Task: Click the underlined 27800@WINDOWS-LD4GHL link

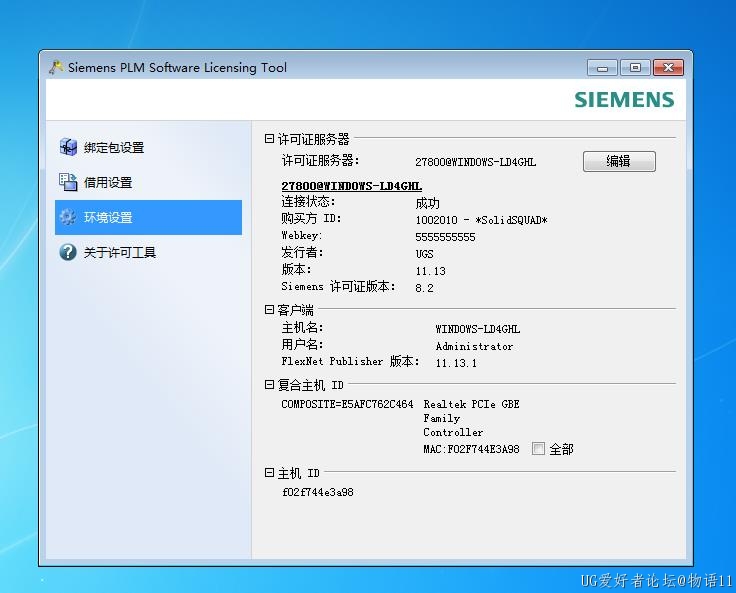Action: pos(352,186)
